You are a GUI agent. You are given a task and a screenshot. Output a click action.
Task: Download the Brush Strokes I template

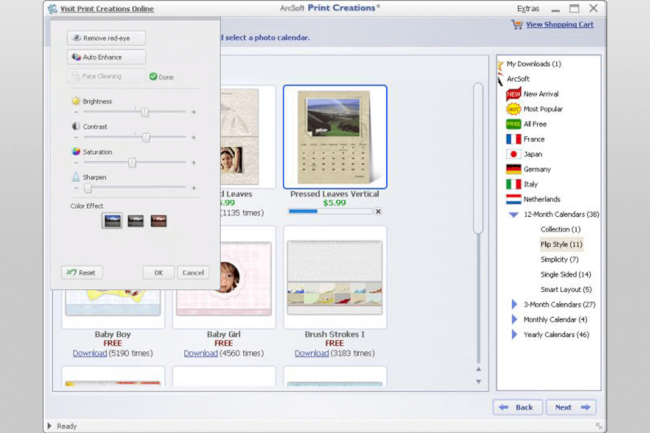(x=312, y=353)
